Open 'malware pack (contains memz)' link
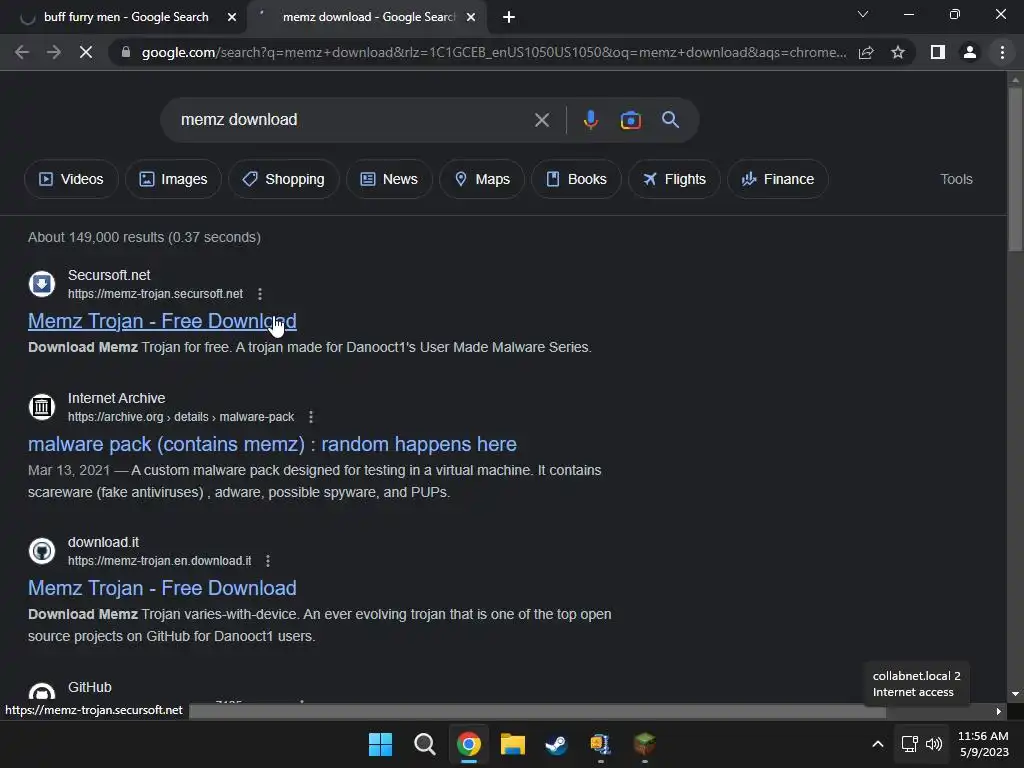This screenshot has width=1024, height=768. click(272, 444)
